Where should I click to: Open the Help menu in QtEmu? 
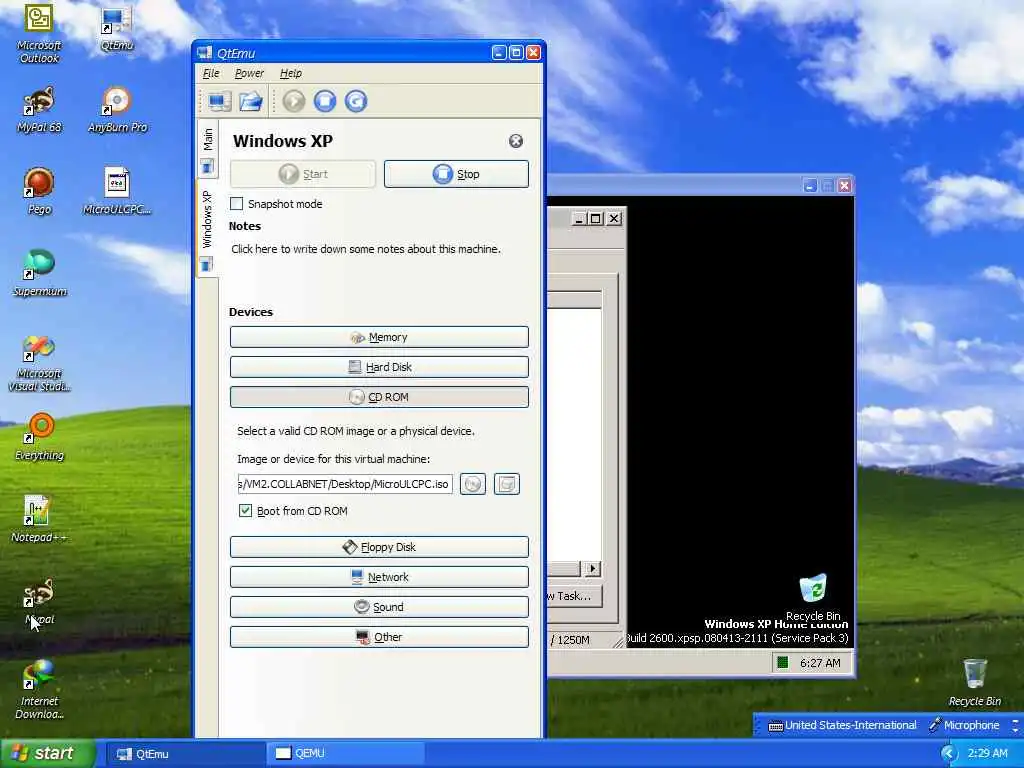291,73
